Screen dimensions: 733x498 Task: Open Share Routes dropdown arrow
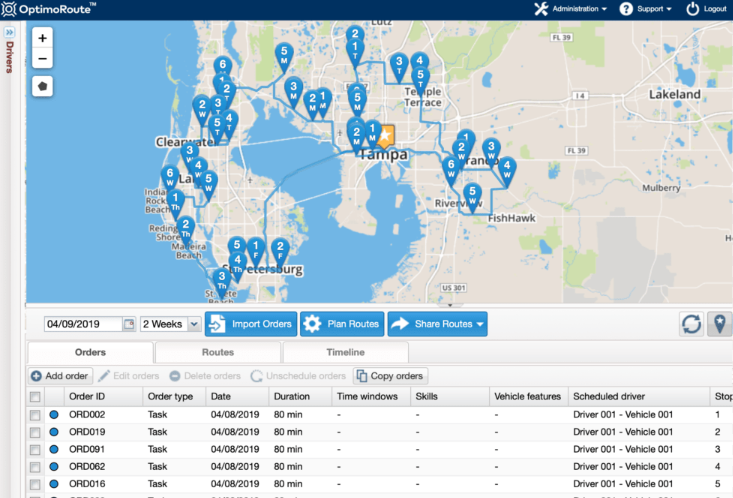480,324
